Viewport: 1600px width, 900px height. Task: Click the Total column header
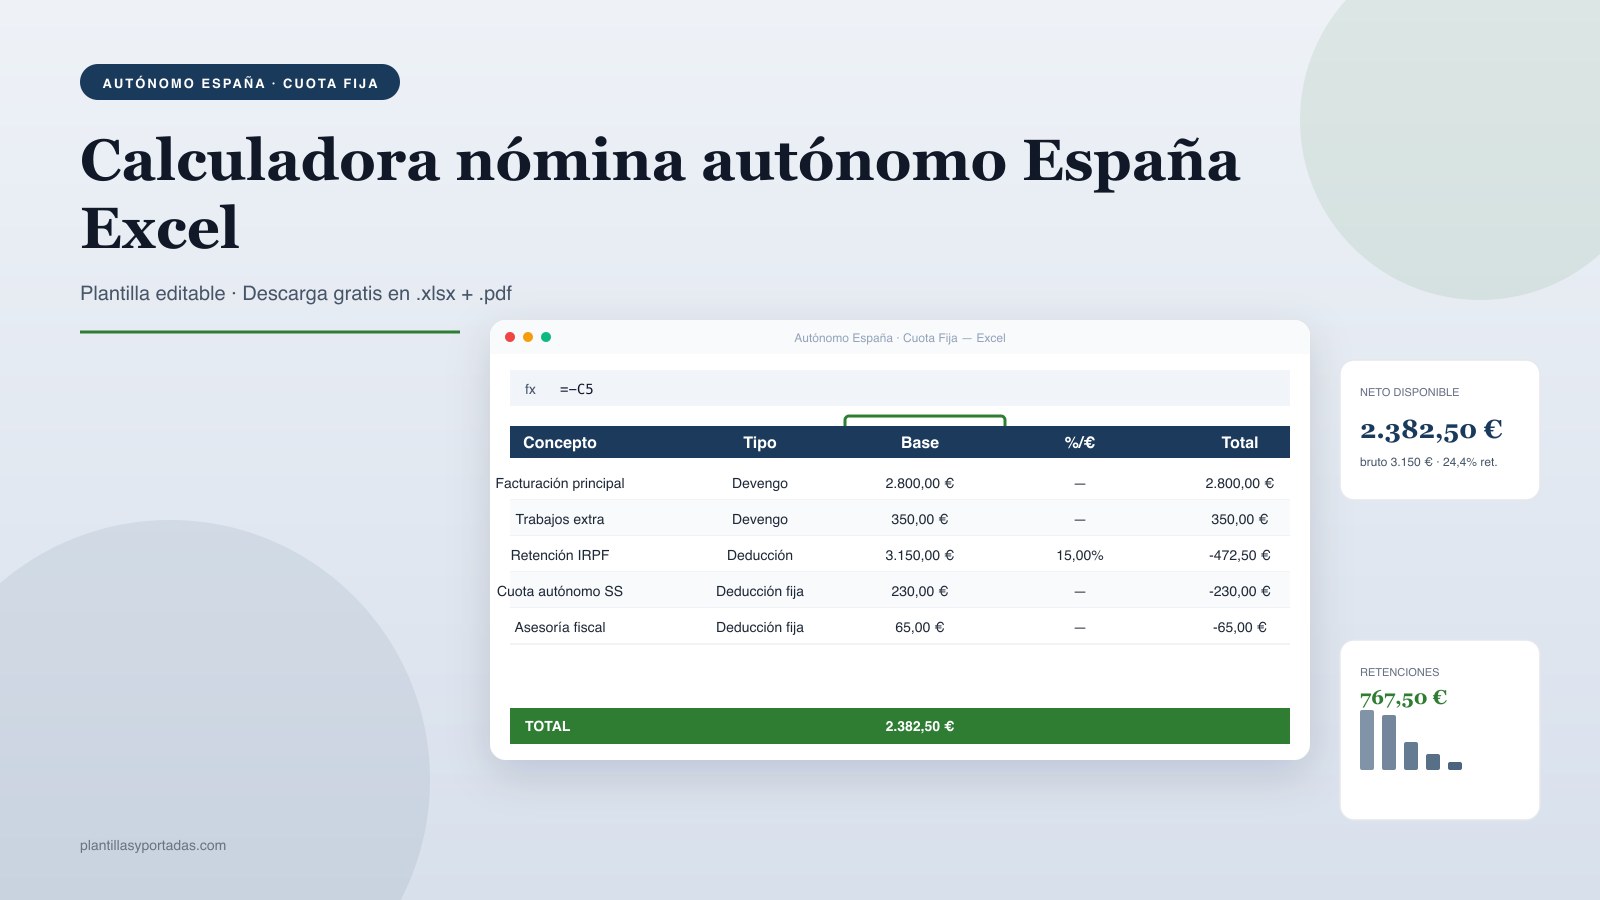1240,442
